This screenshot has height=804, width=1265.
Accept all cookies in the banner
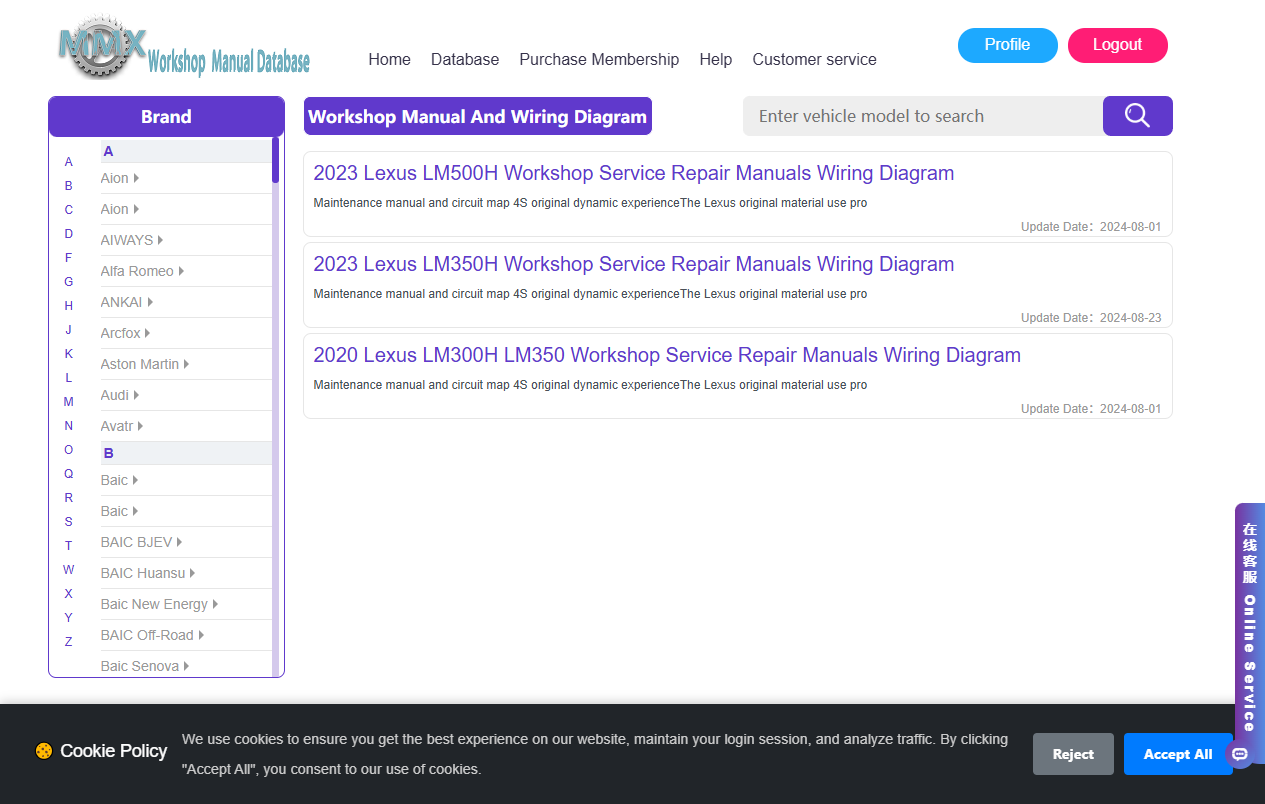[x=1178, y=754]
